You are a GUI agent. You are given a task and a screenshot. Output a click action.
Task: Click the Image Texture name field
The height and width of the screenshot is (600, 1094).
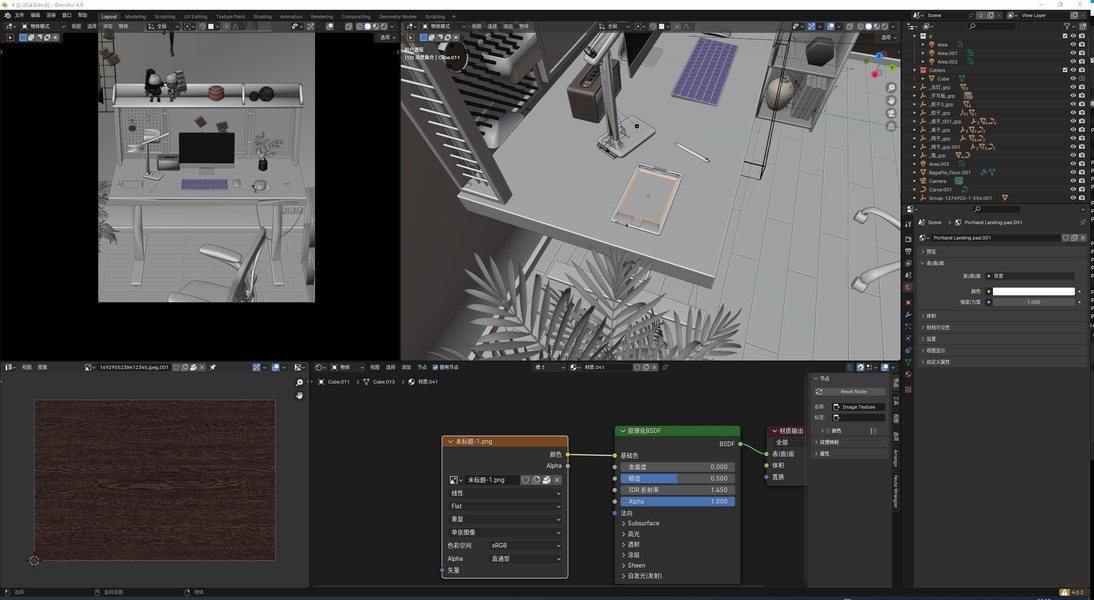click(858, 407)
